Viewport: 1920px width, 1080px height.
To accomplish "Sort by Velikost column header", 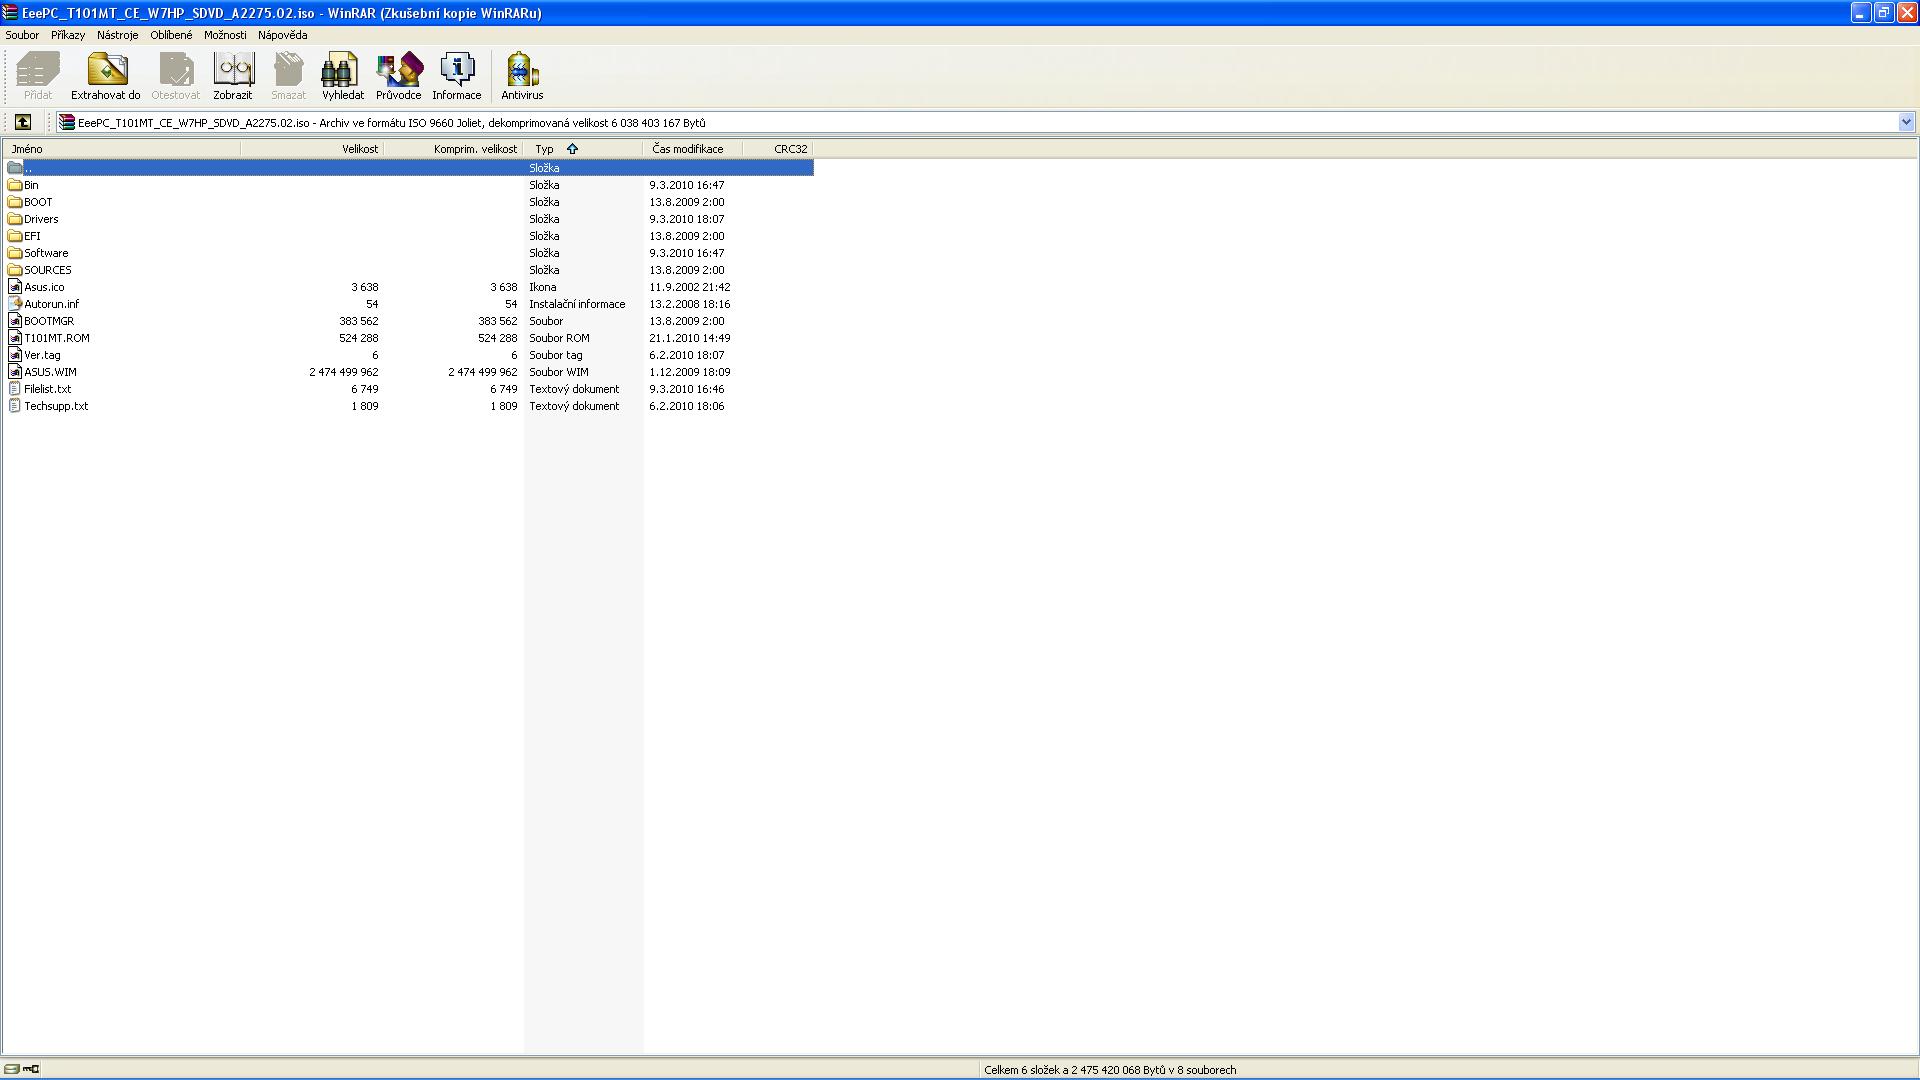I will [x=312, y=149].
